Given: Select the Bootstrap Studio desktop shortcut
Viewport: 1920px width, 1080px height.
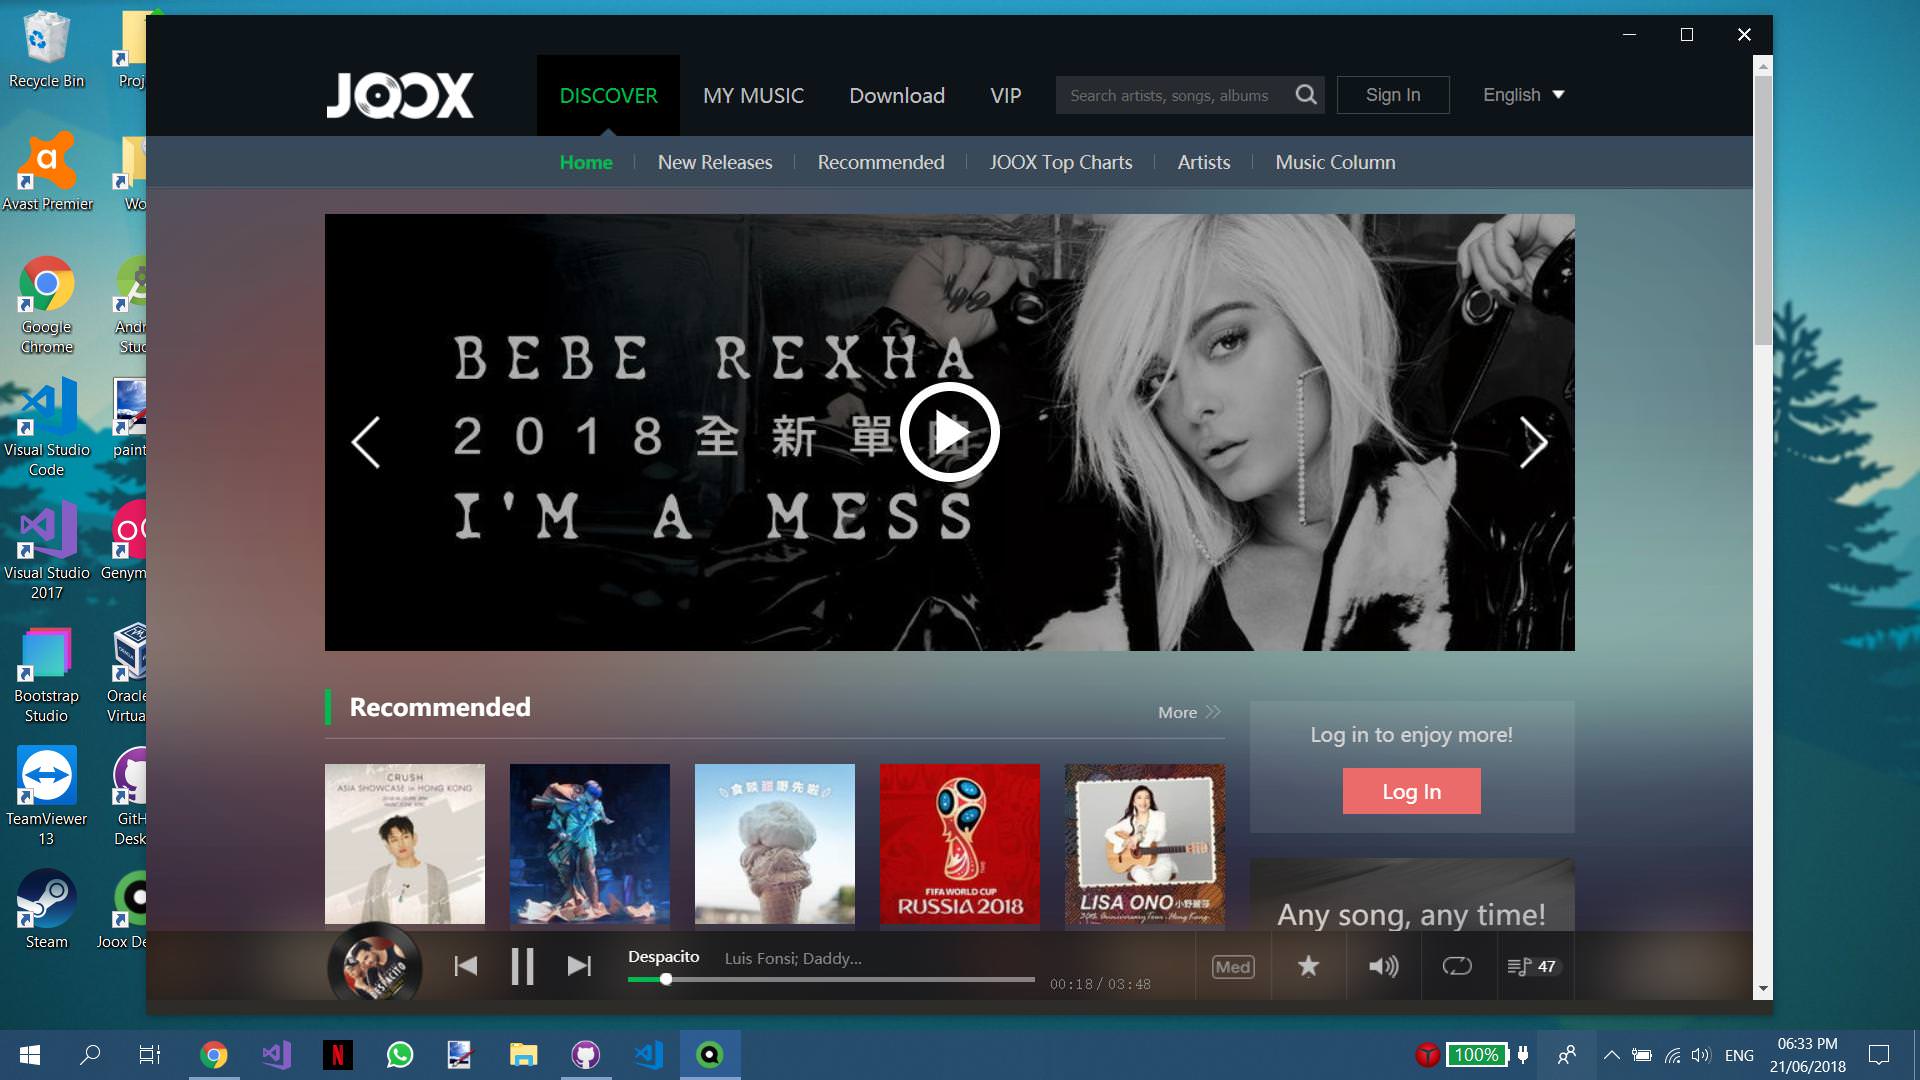Looking at the screenshot, I should 46,675.
